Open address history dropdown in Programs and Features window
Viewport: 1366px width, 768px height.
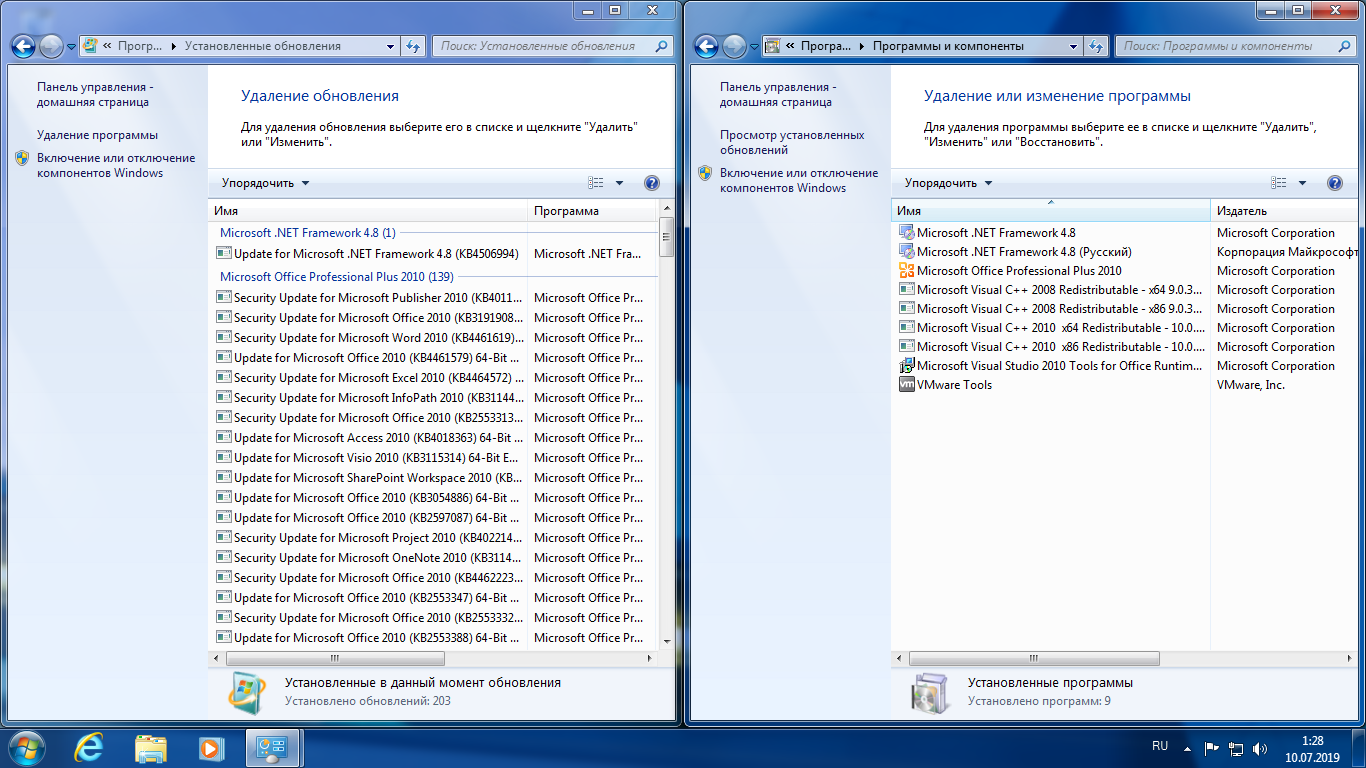pos(1073,46)
